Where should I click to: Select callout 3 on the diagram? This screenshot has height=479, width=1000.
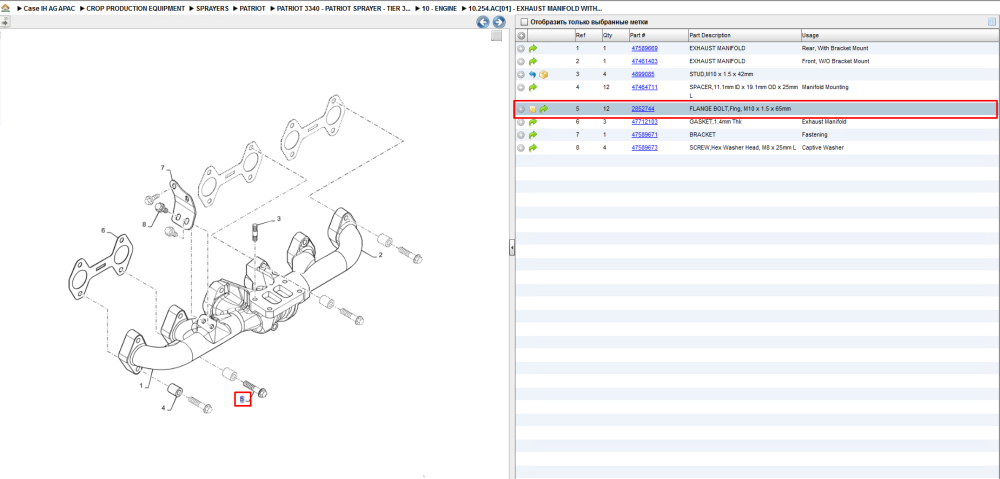coord(278,219)
